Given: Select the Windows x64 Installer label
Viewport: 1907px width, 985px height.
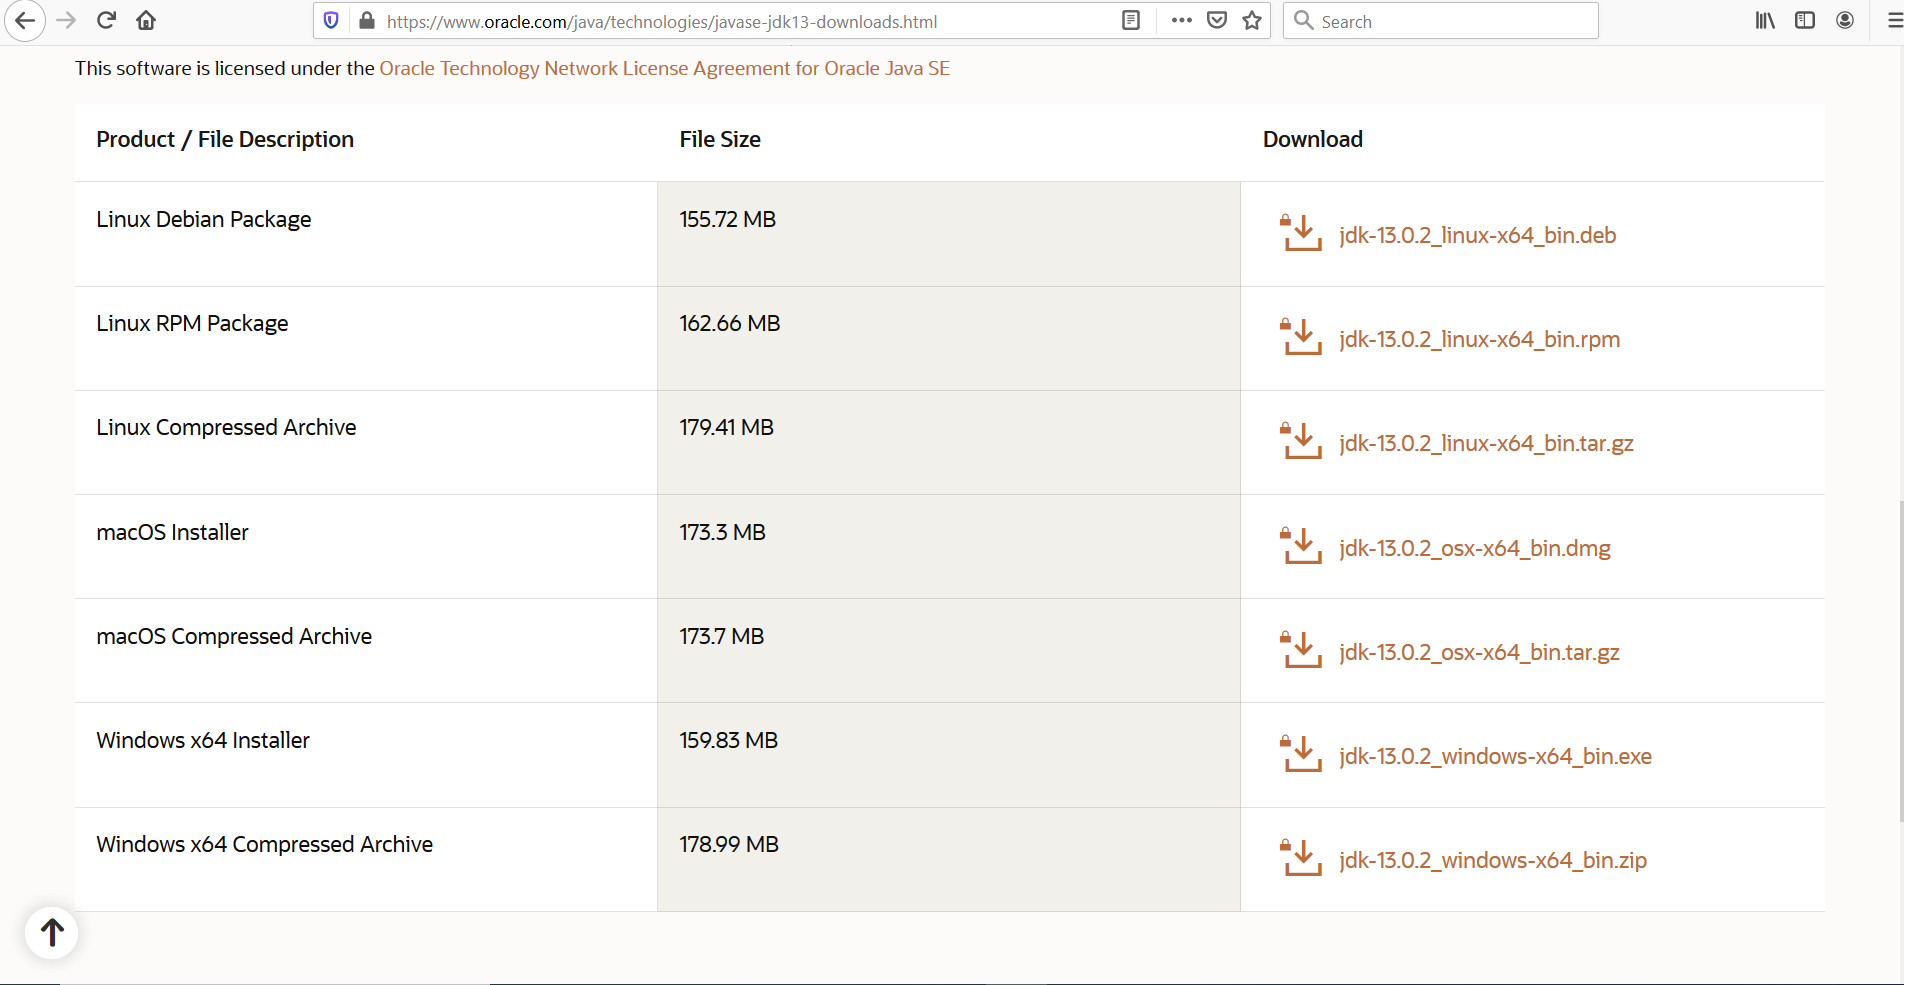Looking at the screenshot, I should click(x=203, y=740).
